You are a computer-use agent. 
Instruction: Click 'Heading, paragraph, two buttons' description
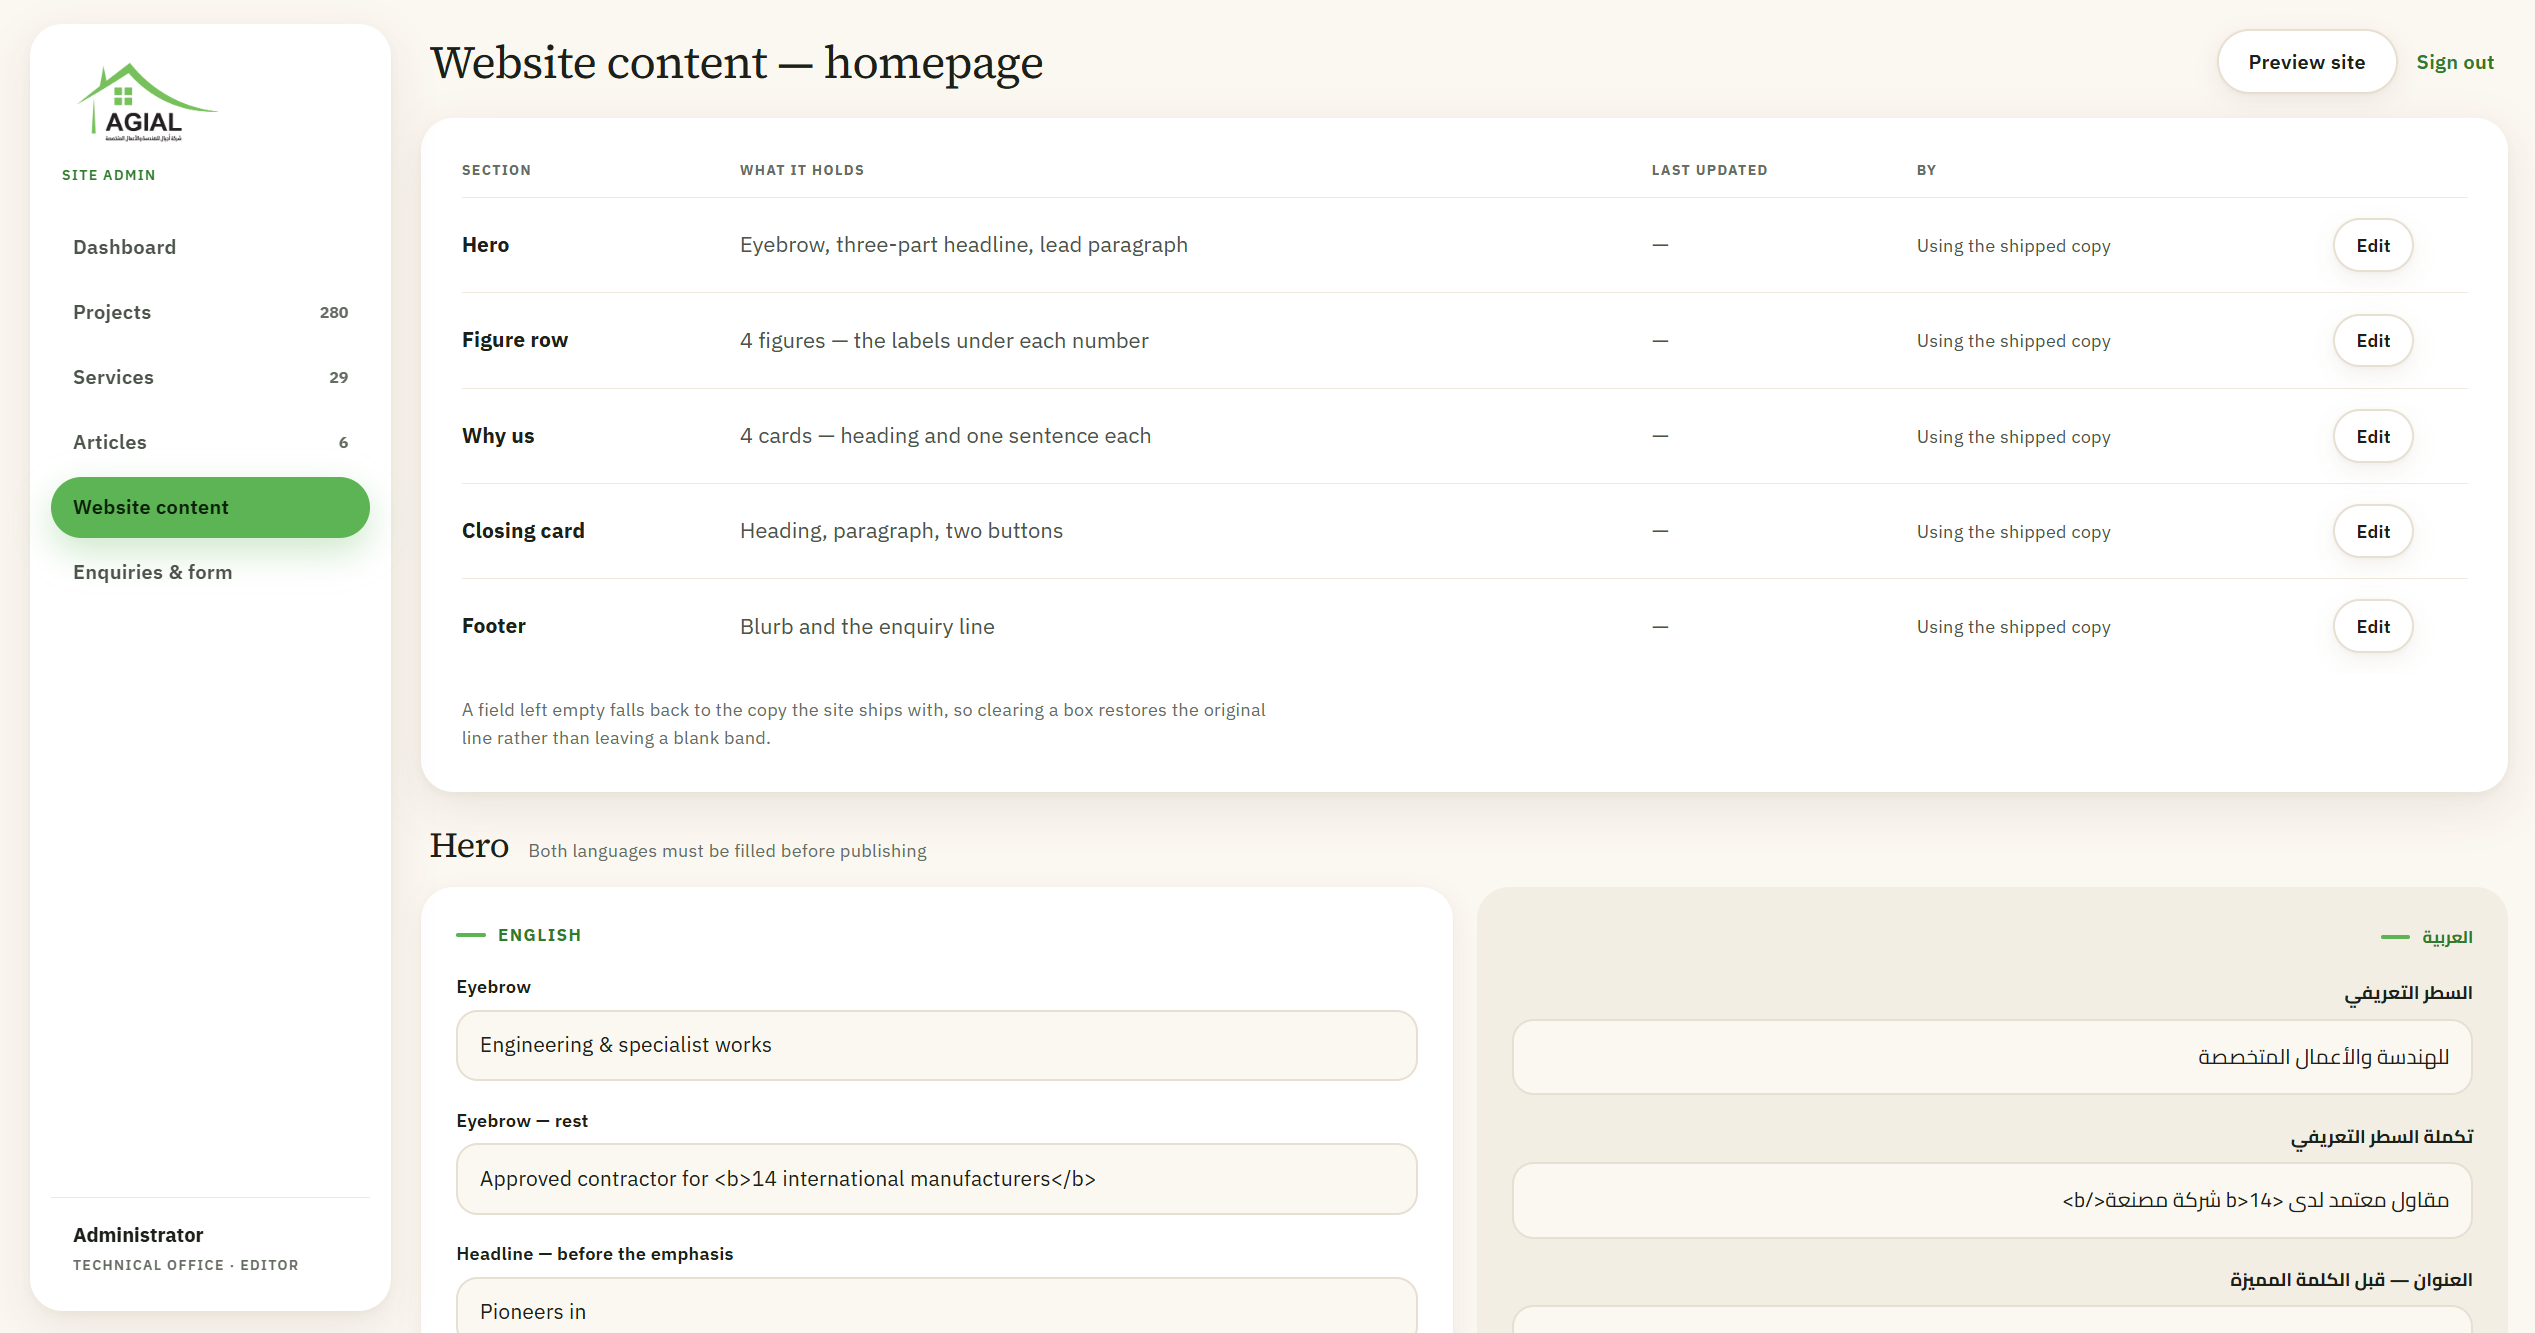[901, 531]
